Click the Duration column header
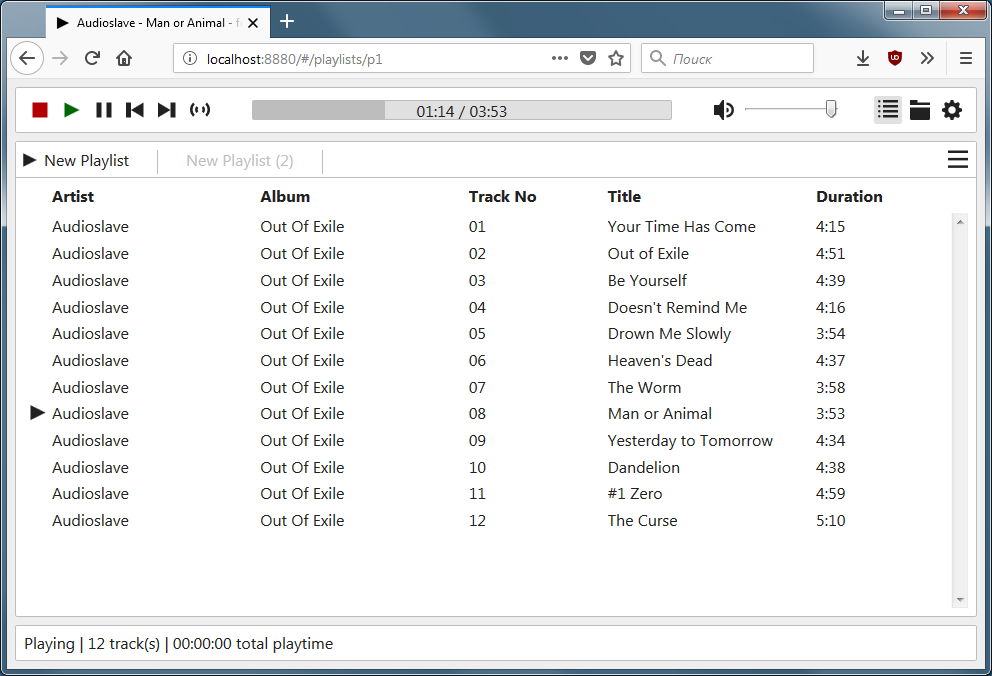 [849, 197]
